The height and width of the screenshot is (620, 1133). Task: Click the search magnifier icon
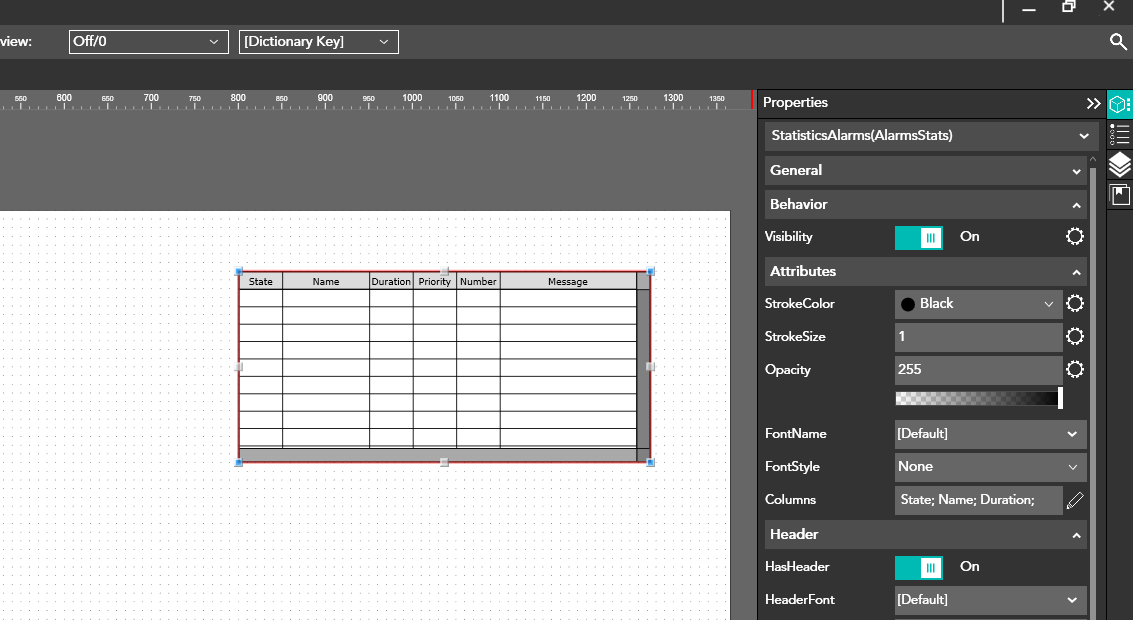pos(1118,41)
